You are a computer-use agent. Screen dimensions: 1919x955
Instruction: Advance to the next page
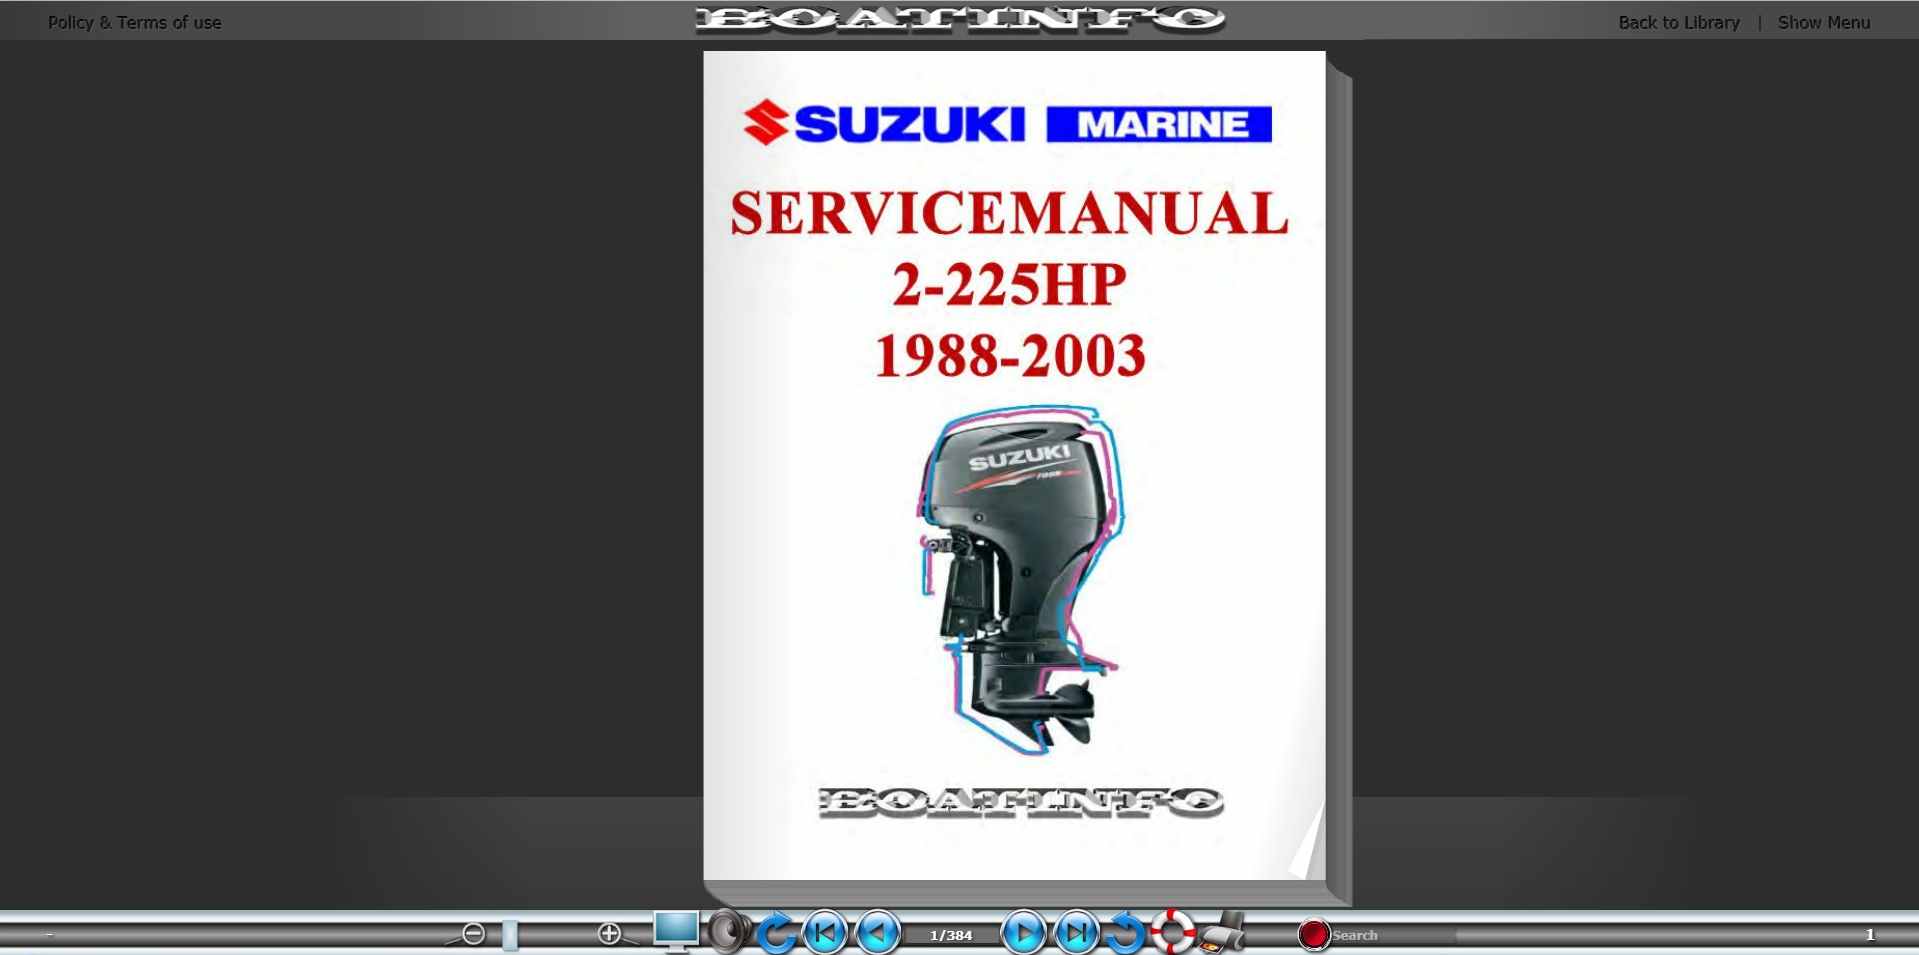pos(1023,934)
